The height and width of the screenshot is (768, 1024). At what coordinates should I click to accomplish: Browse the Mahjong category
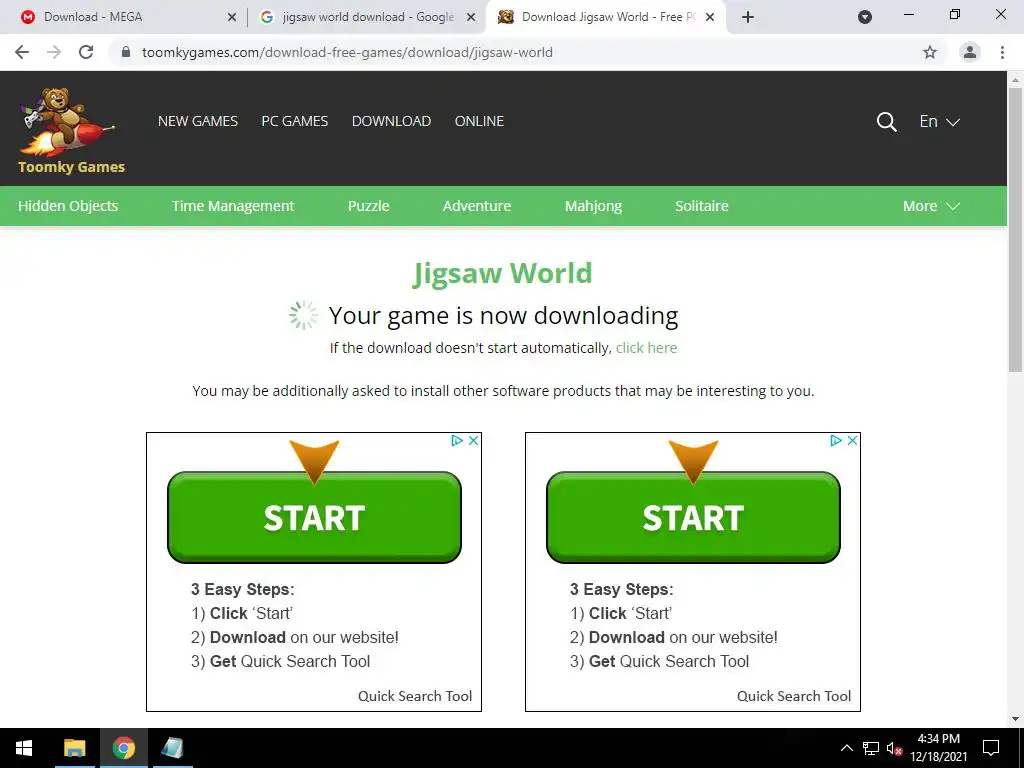tap(593, 206)
